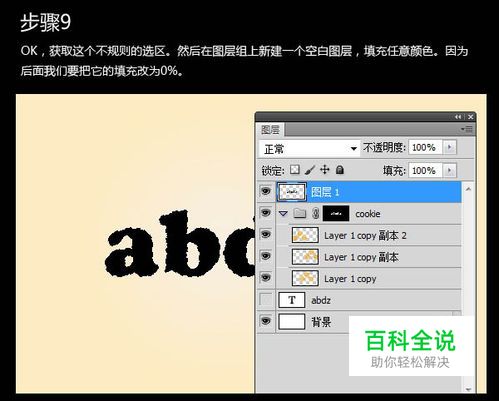Click the layers list scroll down arrow

tap(468, 389)
